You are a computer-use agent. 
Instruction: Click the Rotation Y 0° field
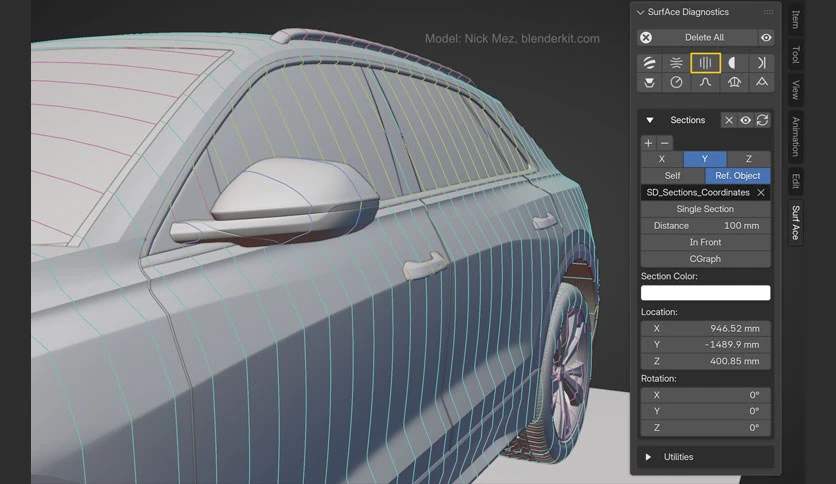(705, 411)
